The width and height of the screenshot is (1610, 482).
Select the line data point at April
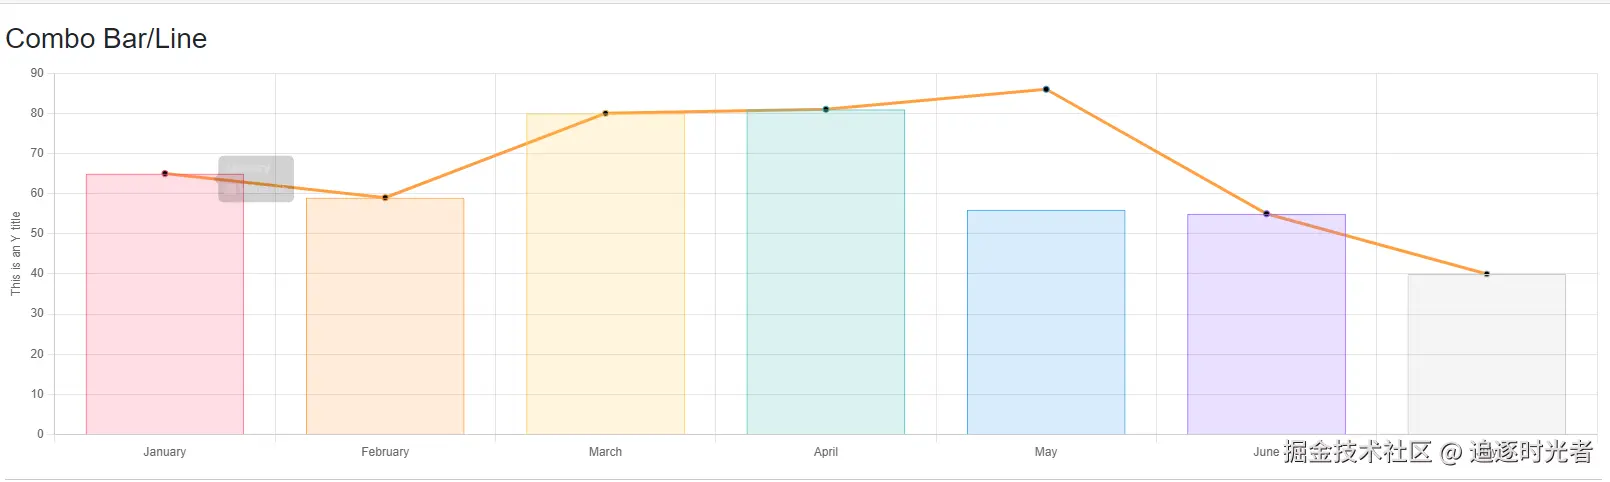tap(826, 109)
